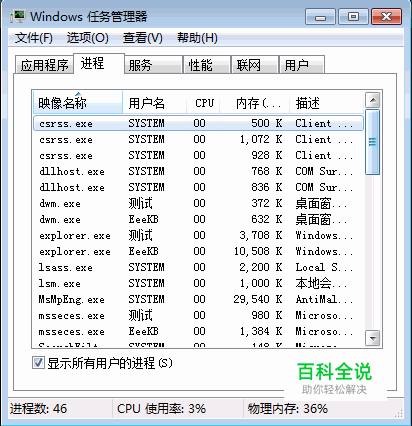The height and width of the screenshot is (426, 412).
Task: Click 进程数: 46 in status bar
Action: click(38, 409)
